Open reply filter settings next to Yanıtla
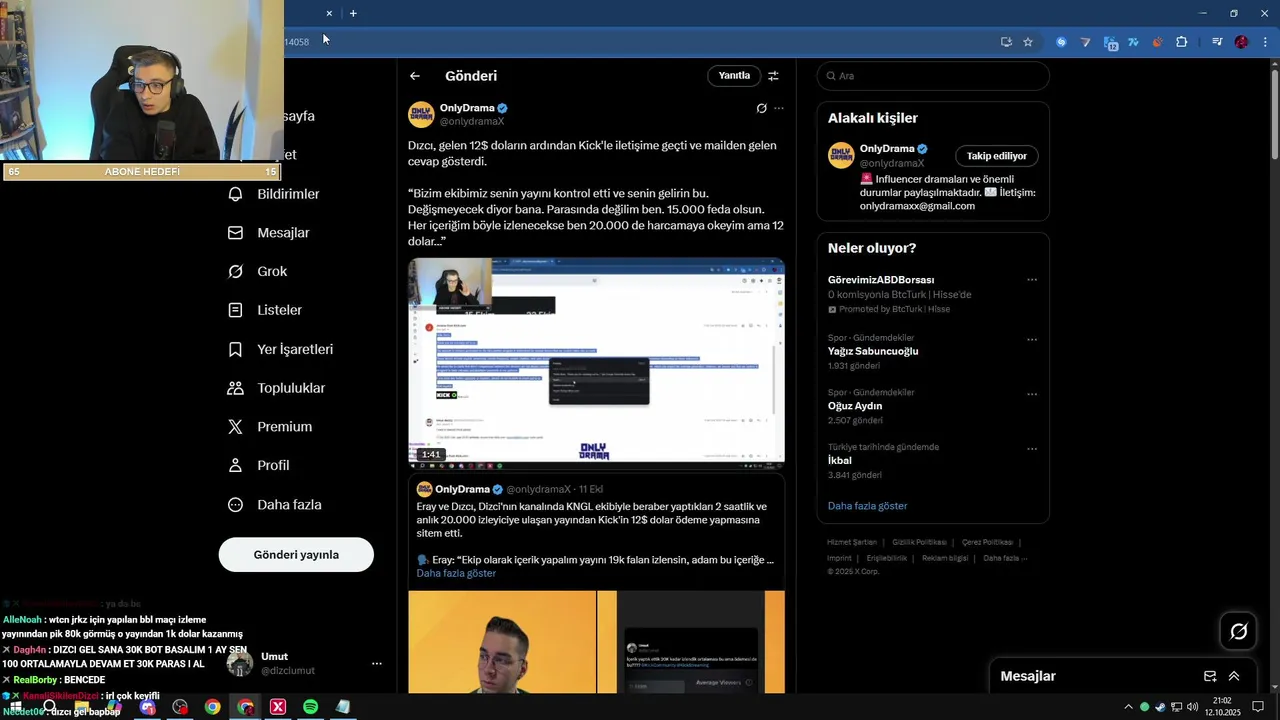The image size is (1280, 720). point(773,76)
